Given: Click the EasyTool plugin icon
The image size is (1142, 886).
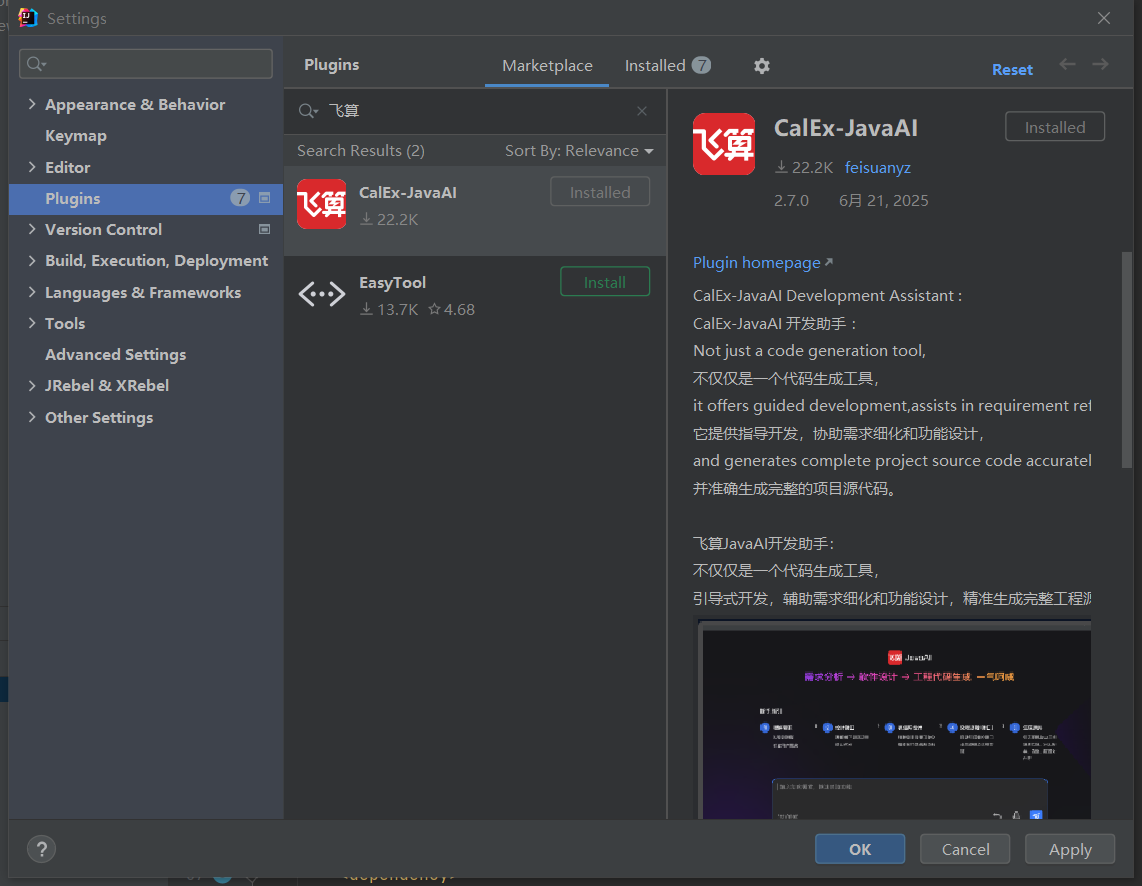Looking at the screenshot, I should (321, 294).
